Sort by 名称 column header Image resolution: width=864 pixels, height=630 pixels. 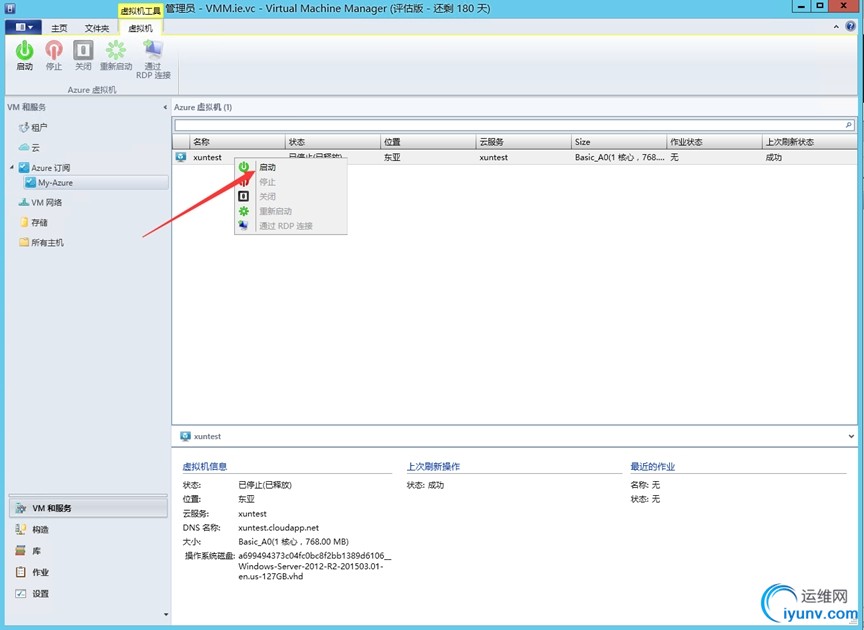point(237,142)
